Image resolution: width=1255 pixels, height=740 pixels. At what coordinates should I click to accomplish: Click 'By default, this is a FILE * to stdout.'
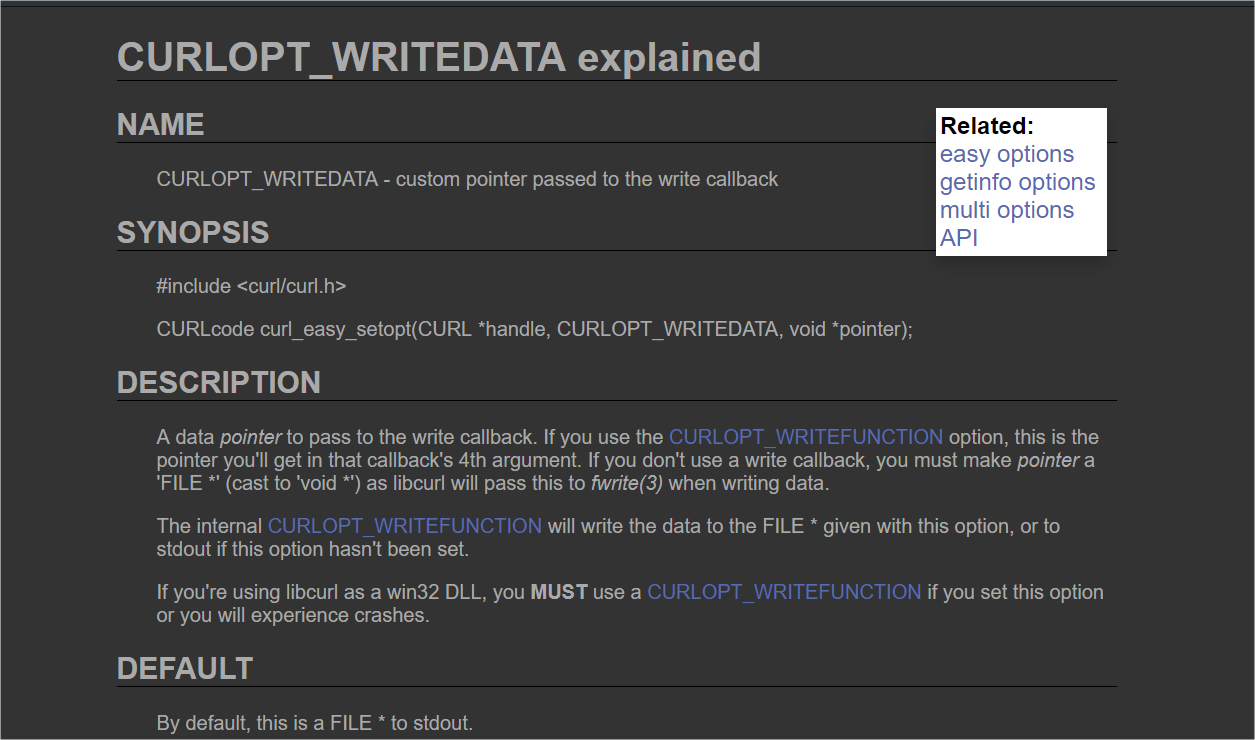coord(315,723)
